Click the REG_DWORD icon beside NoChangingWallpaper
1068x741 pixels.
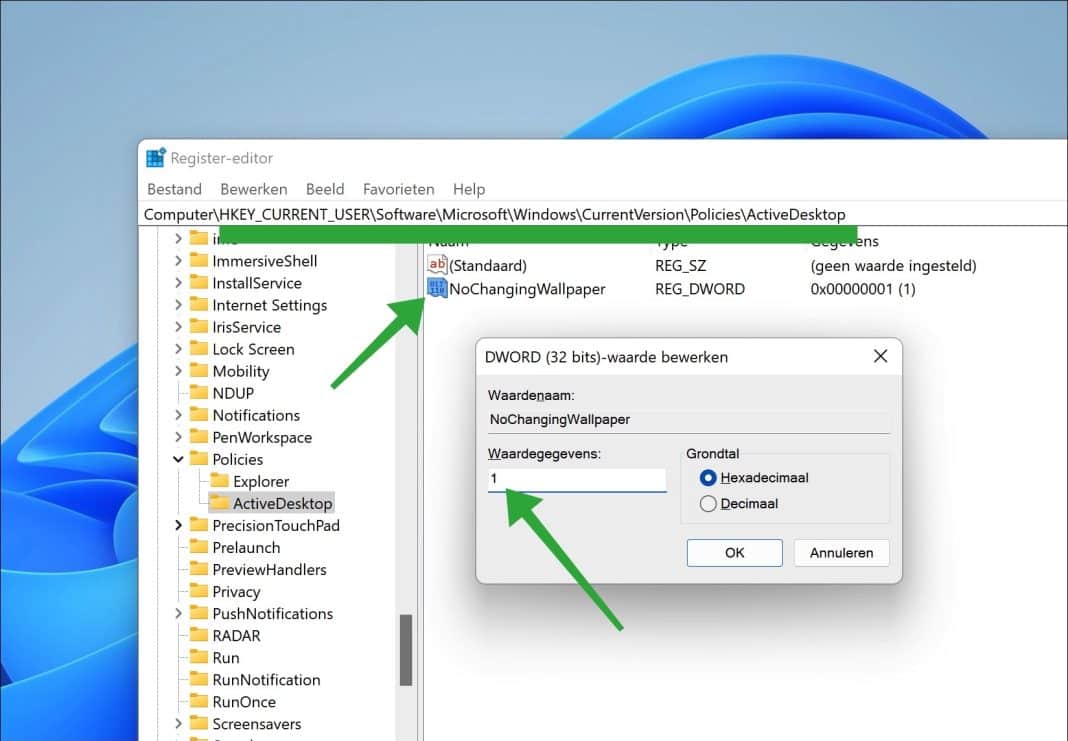(437, 289)
